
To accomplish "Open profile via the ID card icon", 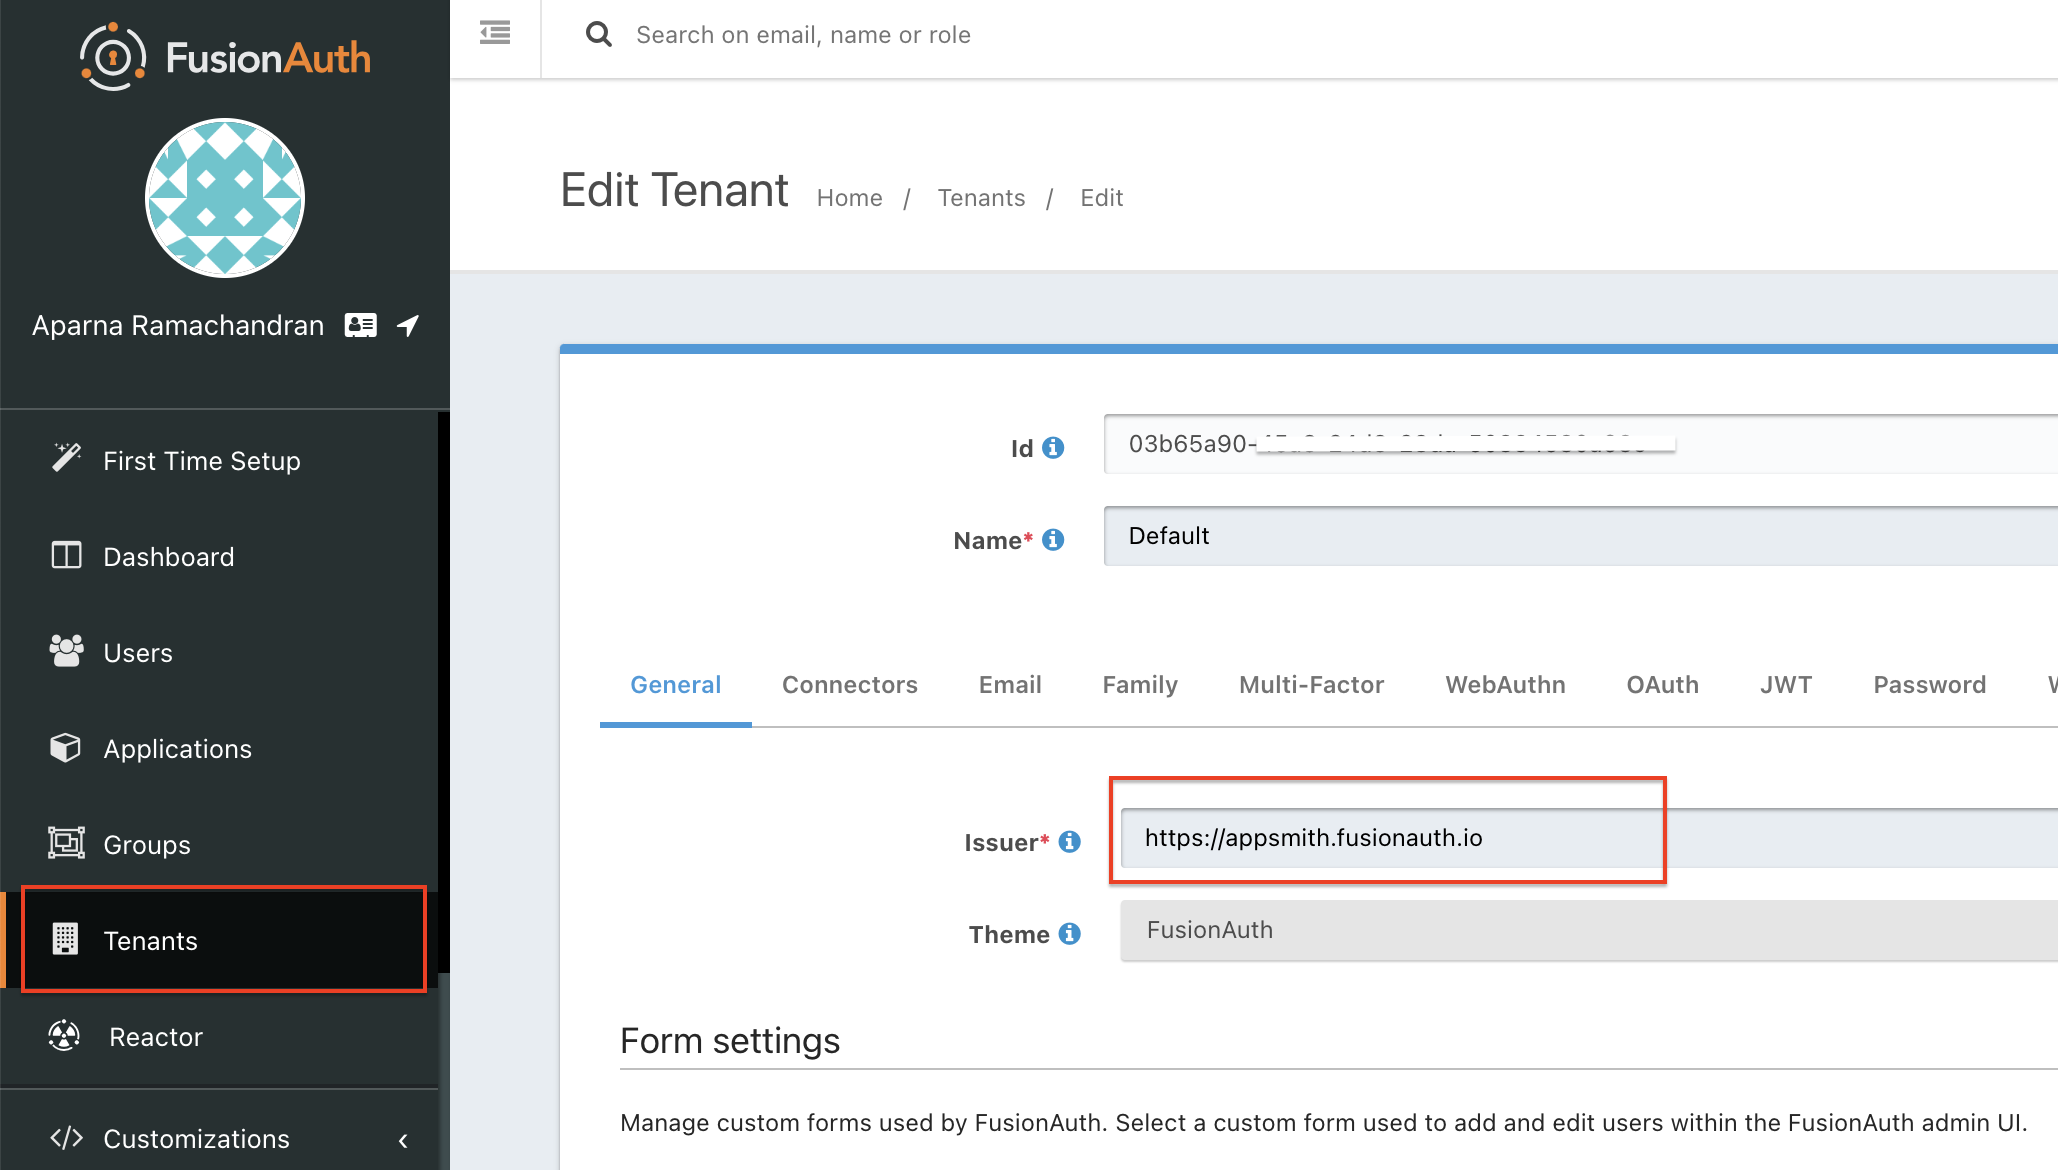I will [x=360, y=325].
